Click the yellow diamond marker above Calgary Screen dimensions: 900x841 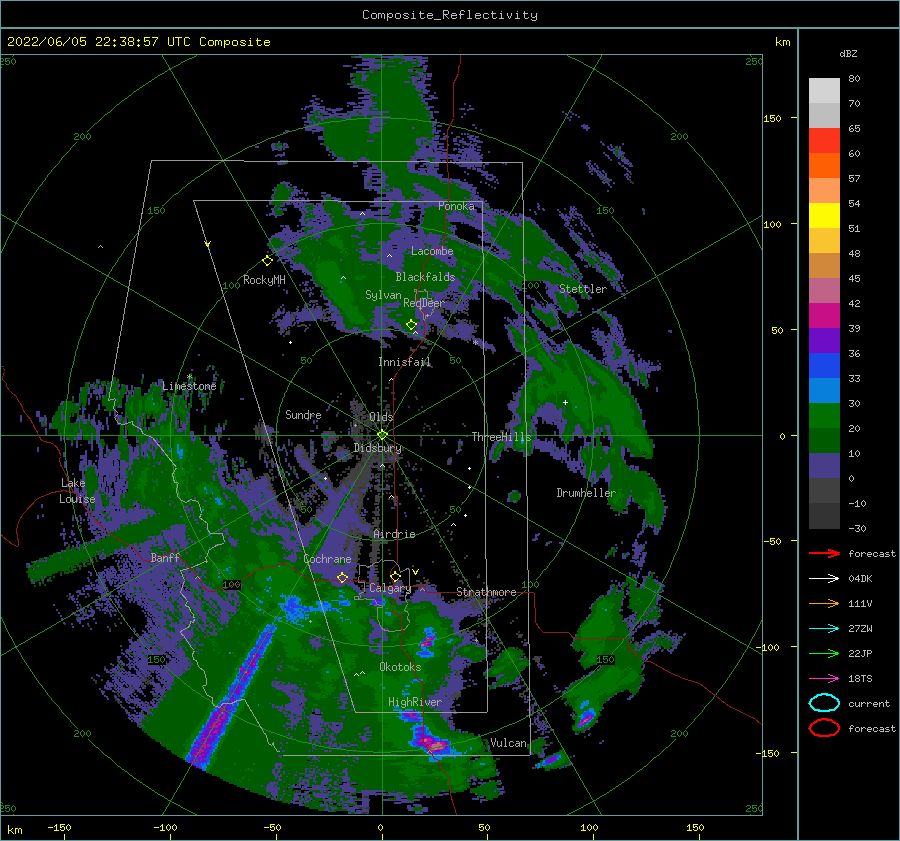[395, 576]
